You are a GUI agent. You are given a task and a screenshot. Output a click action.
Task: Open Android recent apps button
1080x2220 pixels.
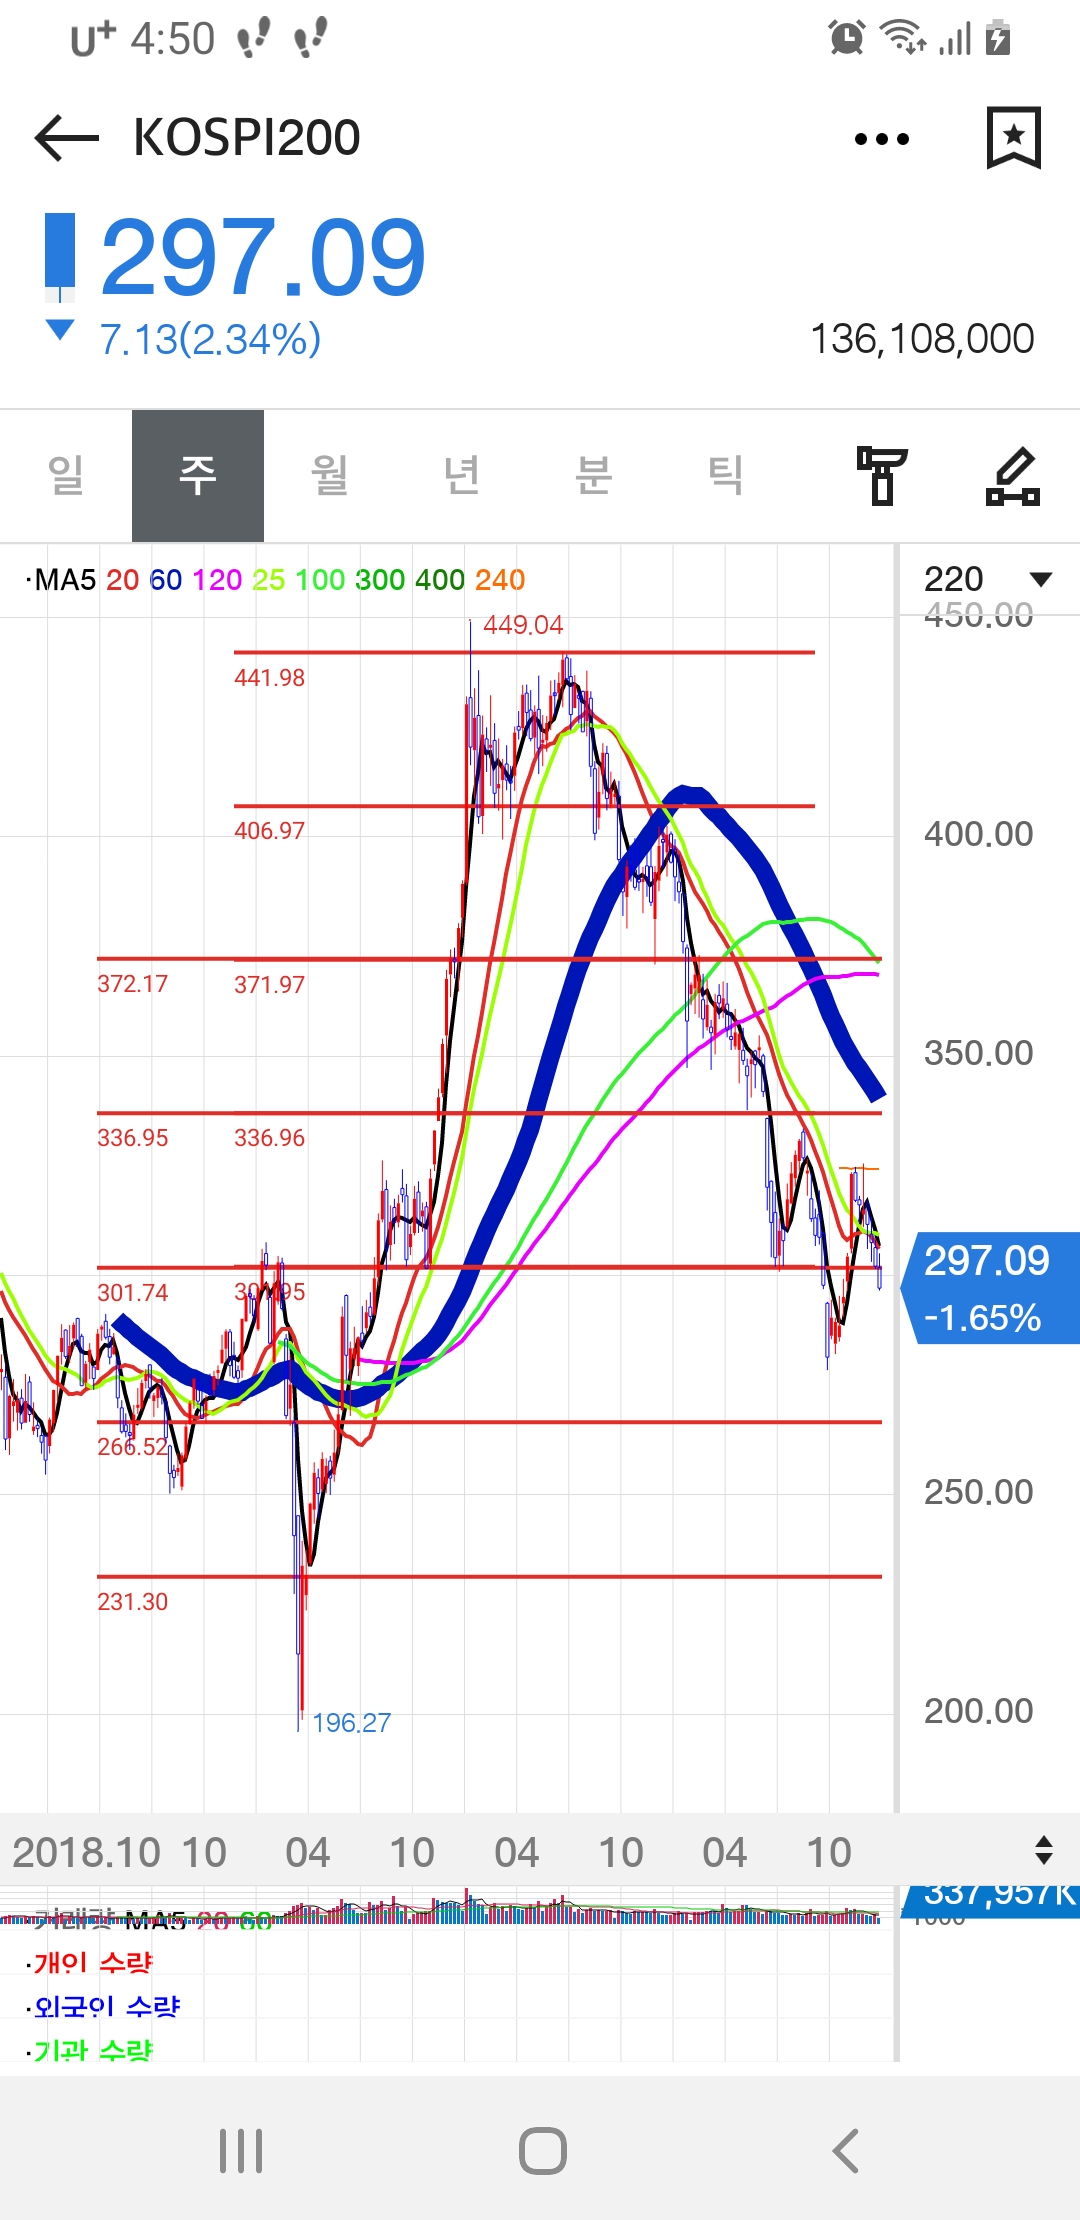pyautogui.click(x=241, y=2150)
